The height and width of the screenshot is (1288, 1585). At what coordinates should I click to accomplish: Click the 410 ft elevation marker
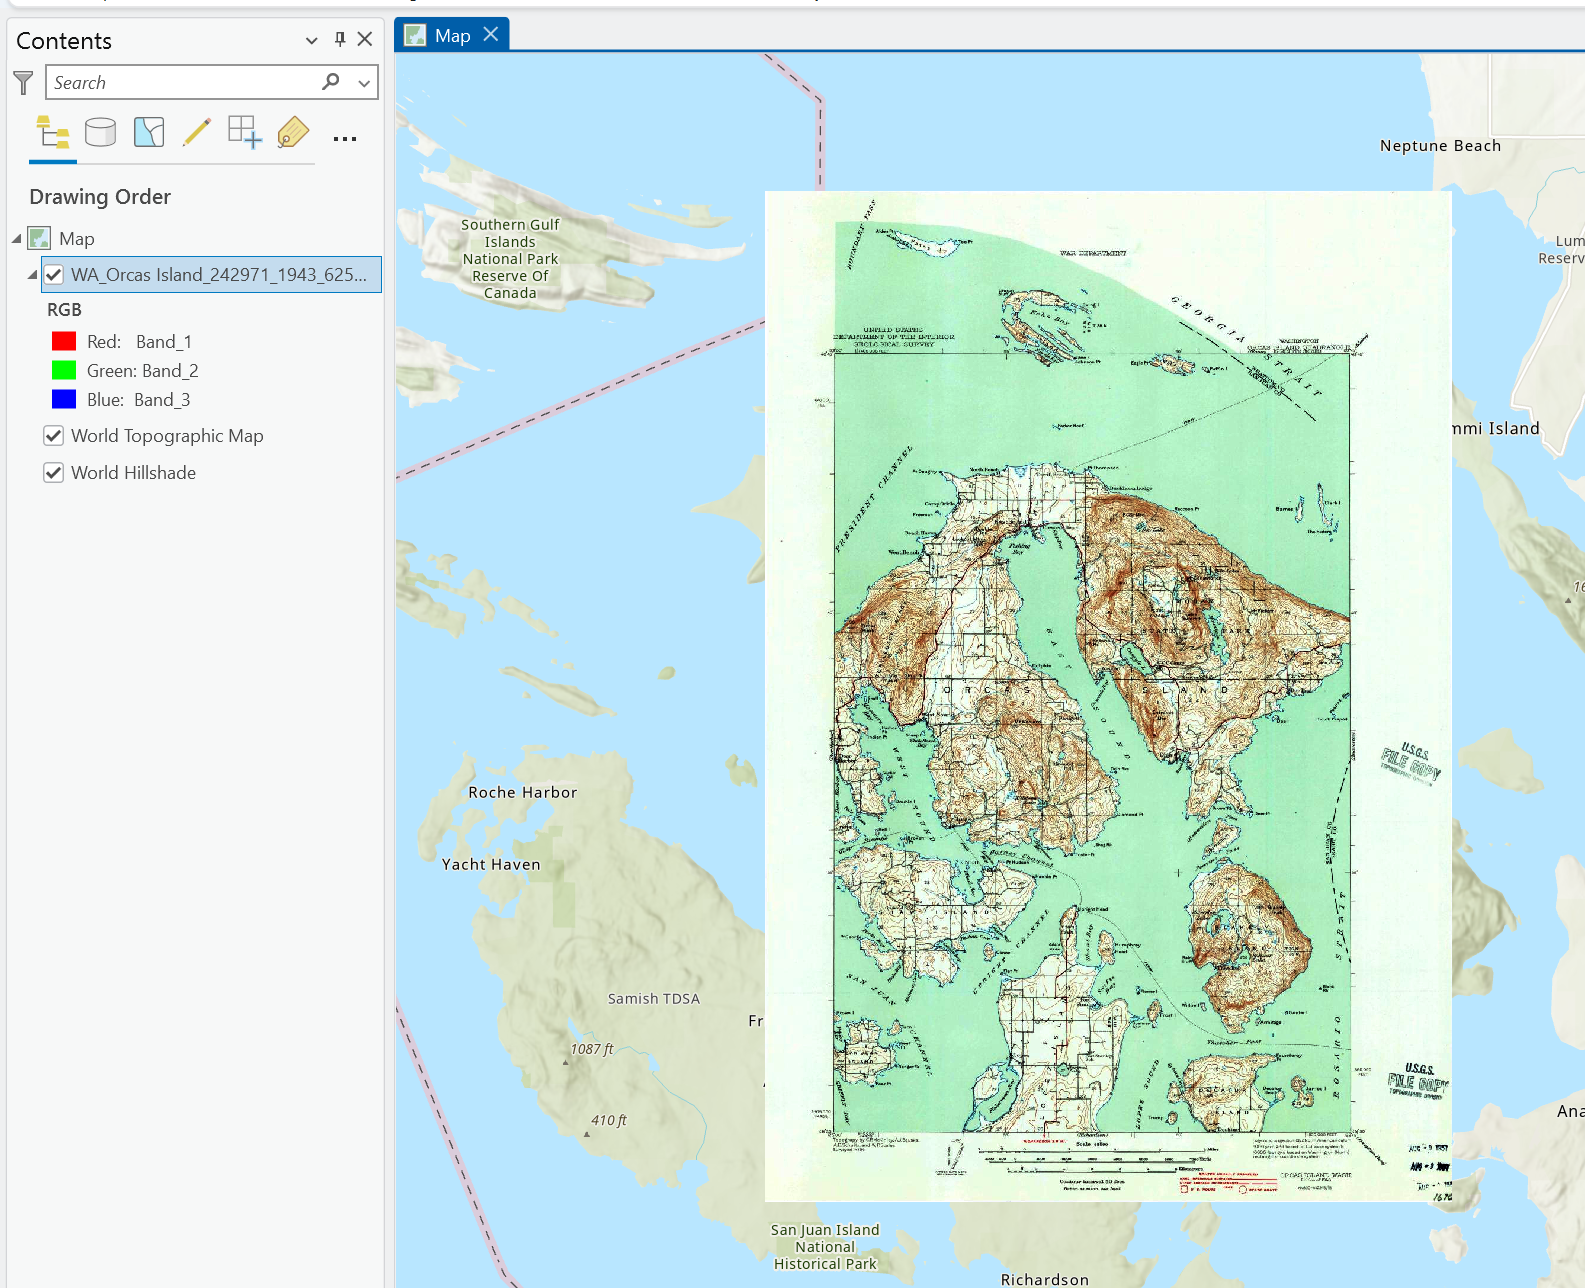tap(608, 1120)
